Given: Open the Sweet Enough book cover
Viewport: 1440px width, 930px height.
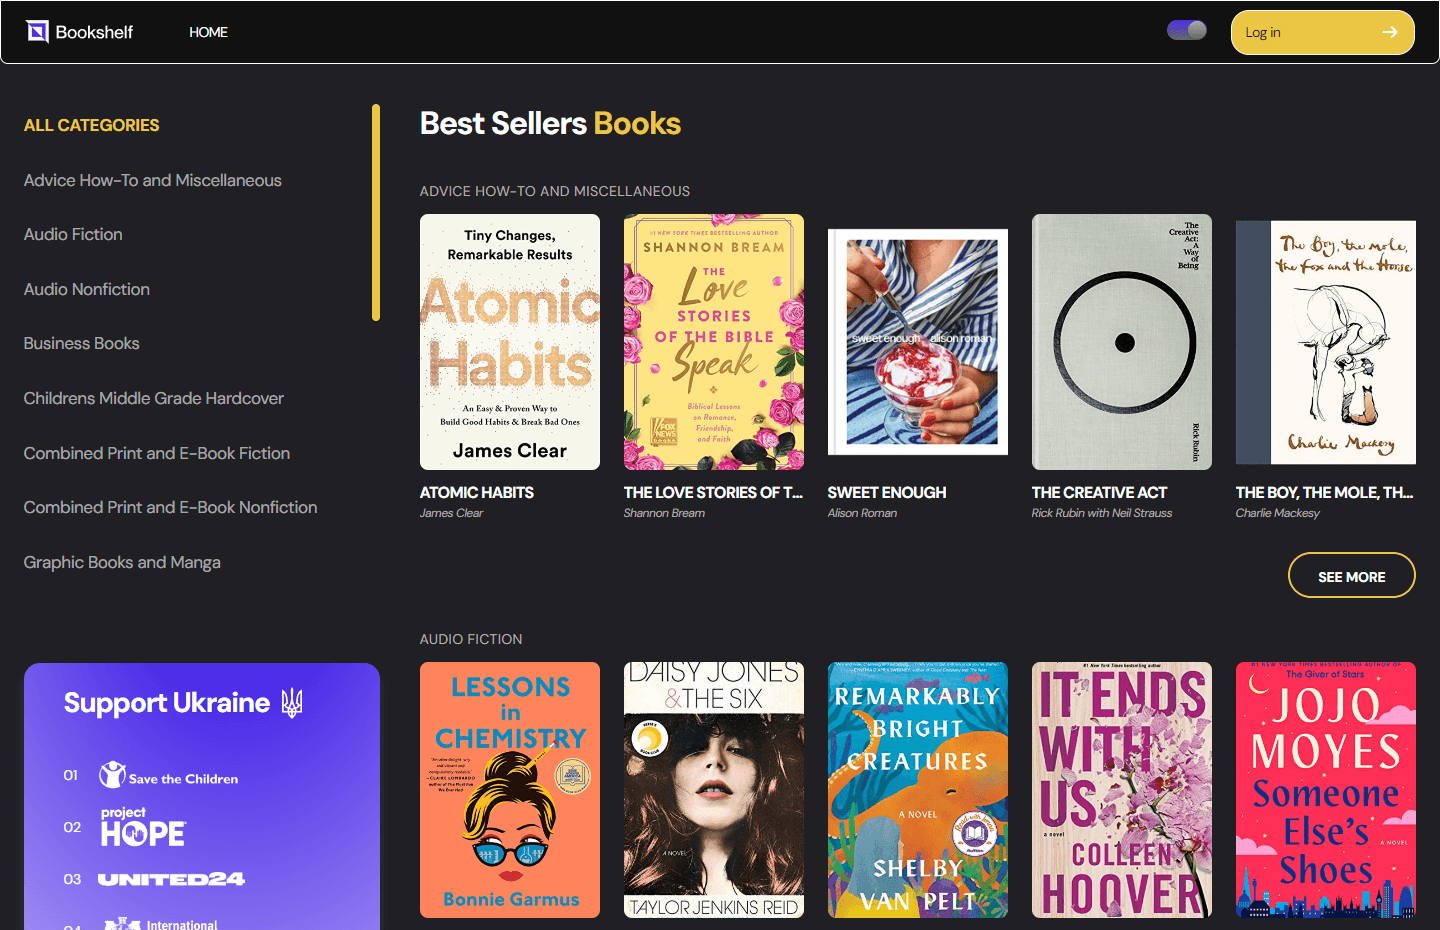Looking at the screenshot, I should point(918,342).
